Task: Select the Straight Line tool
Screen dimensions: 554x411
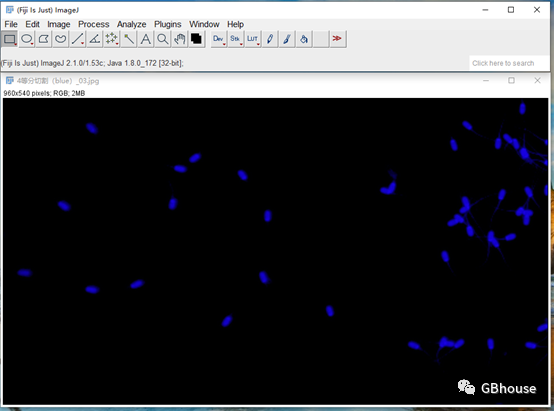Action: pyautogui.click(x=77, y=39)
